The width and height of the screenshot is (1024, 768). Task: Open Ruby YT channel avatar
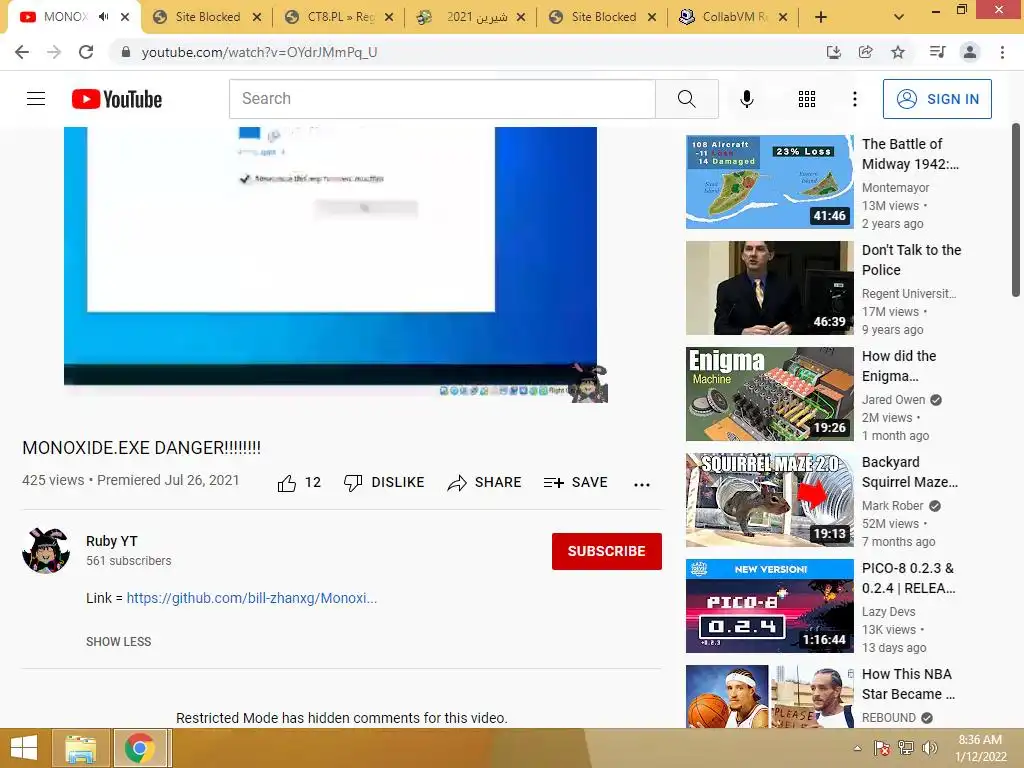tap(46, 551)
